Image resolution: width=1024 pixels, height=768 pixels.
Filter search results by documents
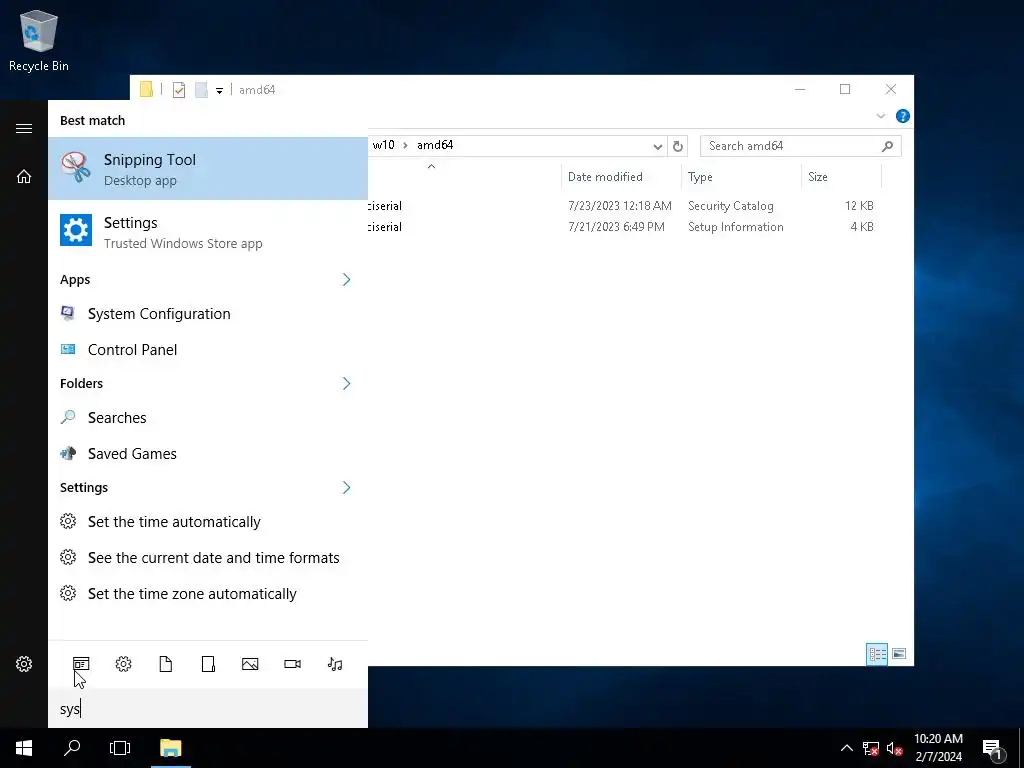[x=166, y=664]
